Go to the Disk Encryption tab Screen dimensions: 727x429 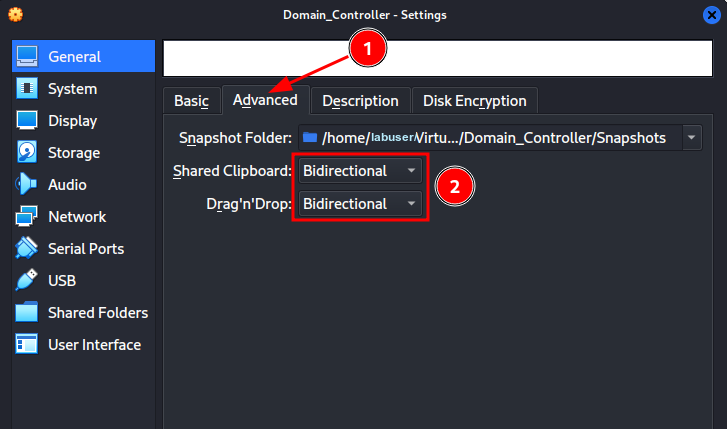[x=475, y=101]
